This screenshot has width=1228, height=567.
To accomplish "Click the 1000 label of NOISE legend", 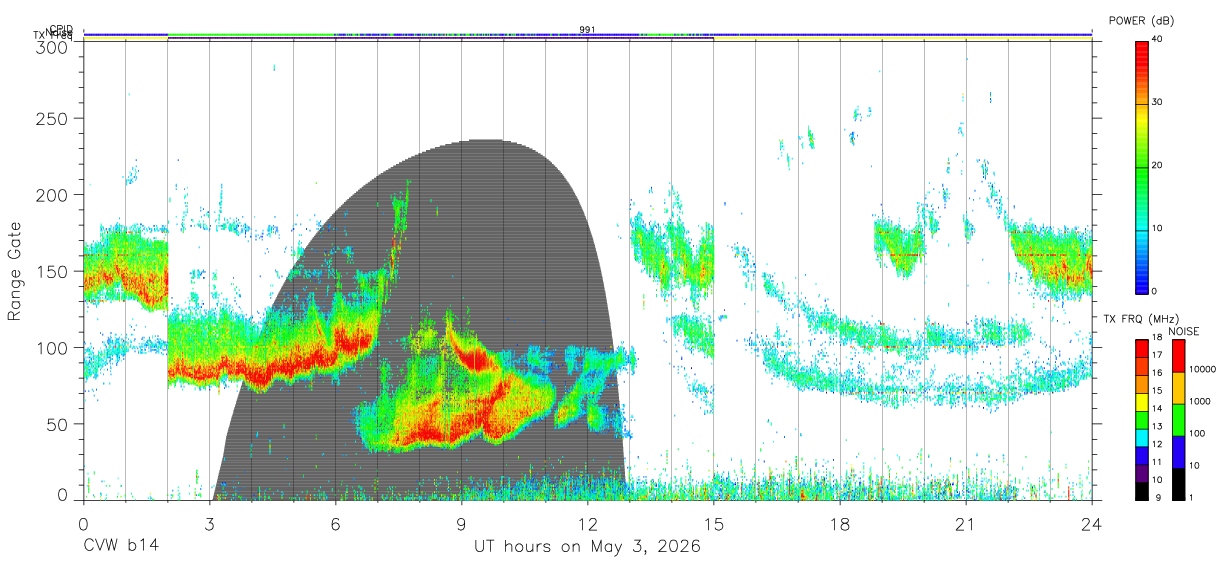I will pos(1200,401).
